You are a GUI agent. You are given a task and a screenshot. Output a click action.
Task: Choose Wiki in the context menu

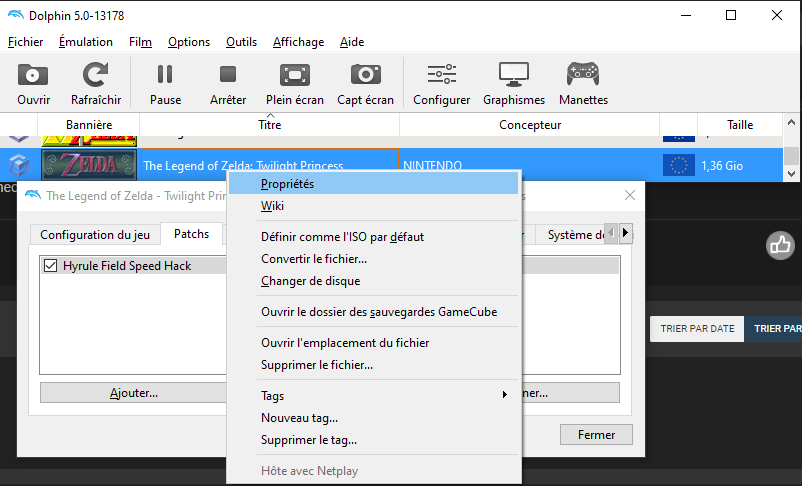click(373, 206)
